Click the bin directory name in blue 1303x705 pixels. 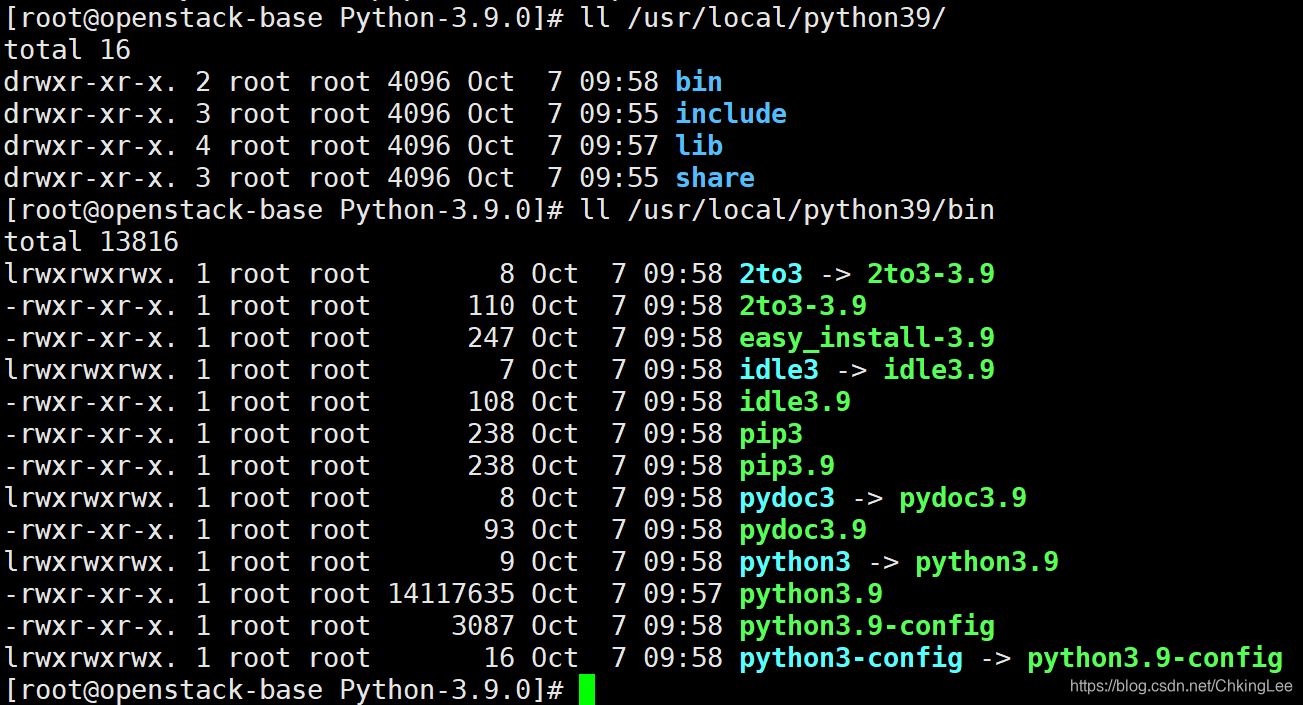[x=698, y=81]
